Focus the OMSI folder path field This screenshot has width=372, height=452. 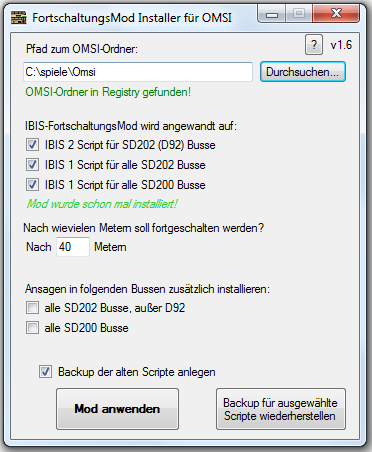click(138, 72)
